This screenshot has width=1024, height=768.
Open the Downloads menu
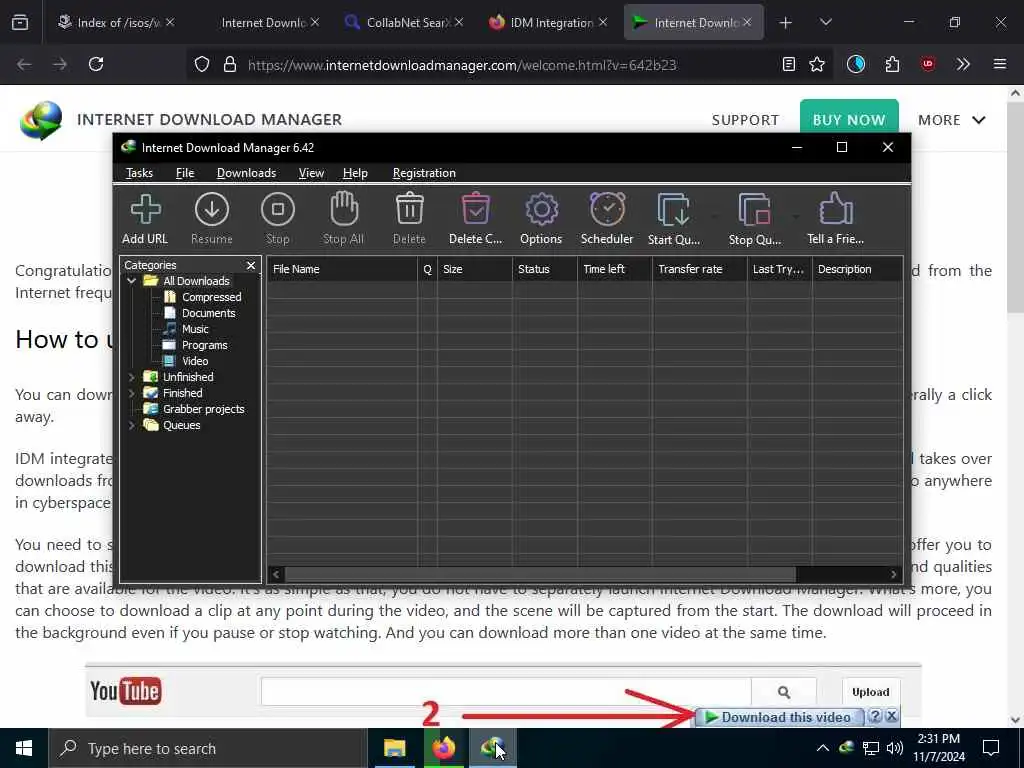coord(246,173)
